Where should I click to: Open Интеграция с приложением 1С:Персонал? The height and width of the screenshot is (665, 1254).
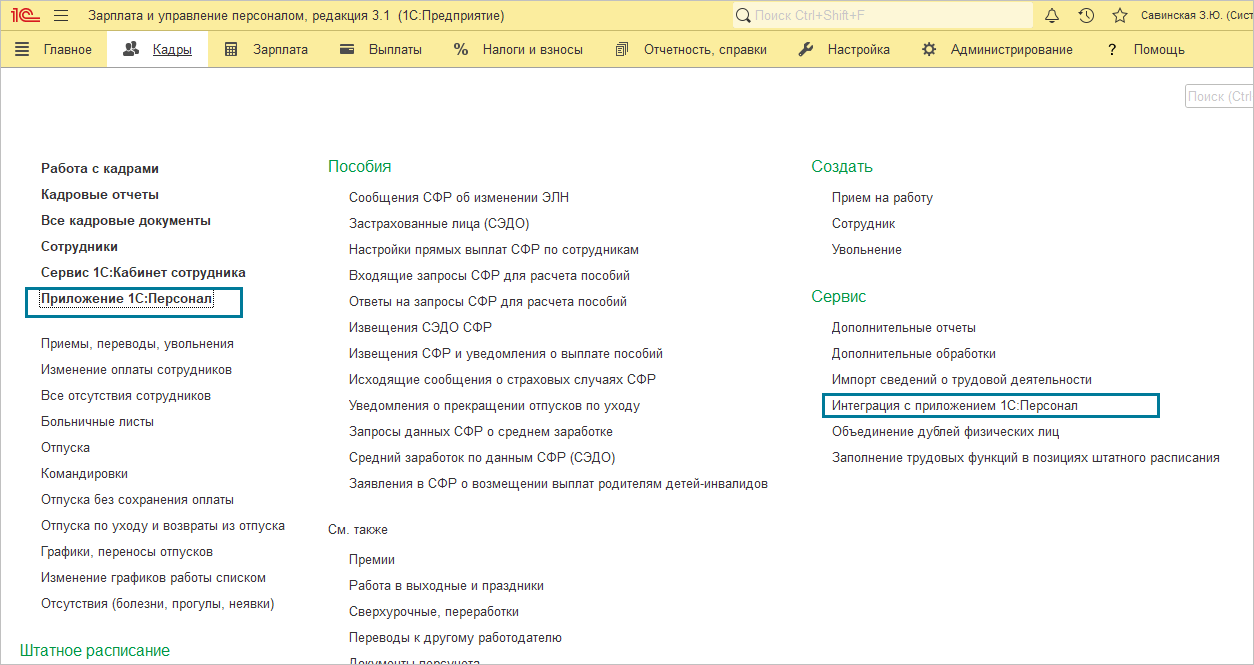(x=955, y=406)
